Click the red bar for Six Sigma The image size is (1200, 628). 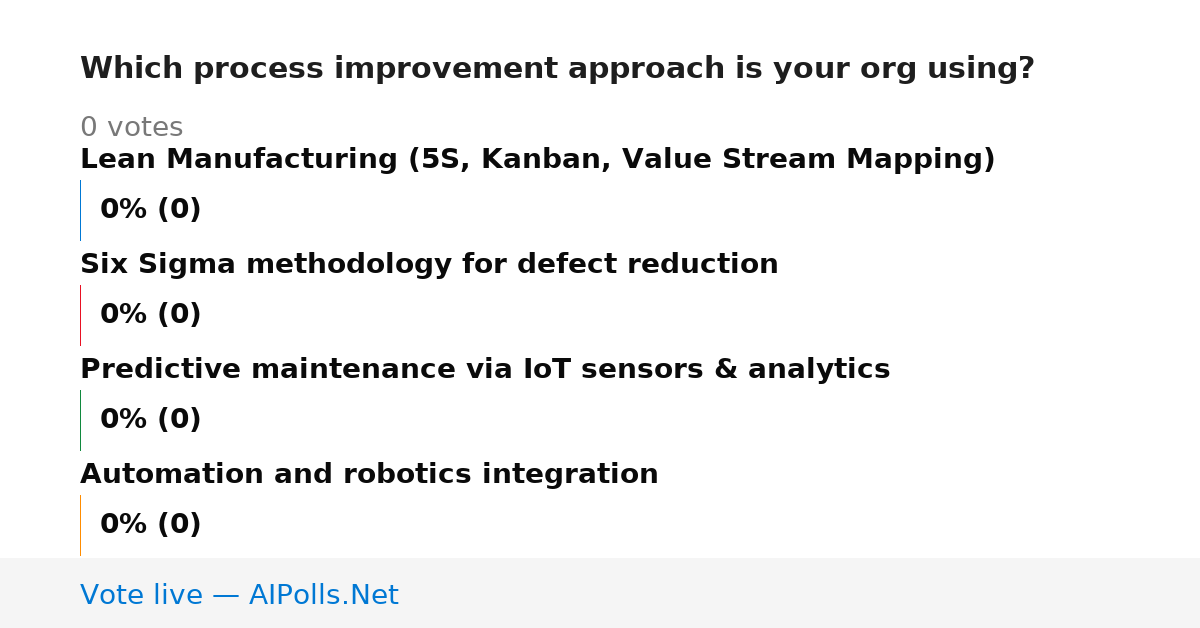pyautogui.click(x=80, y=315)
